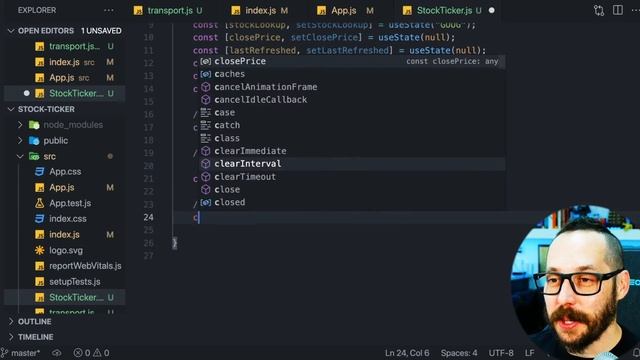The image size is (640, 360).
Task: Choose cancelIdleCallback suggestion
Action: point(352,100)
